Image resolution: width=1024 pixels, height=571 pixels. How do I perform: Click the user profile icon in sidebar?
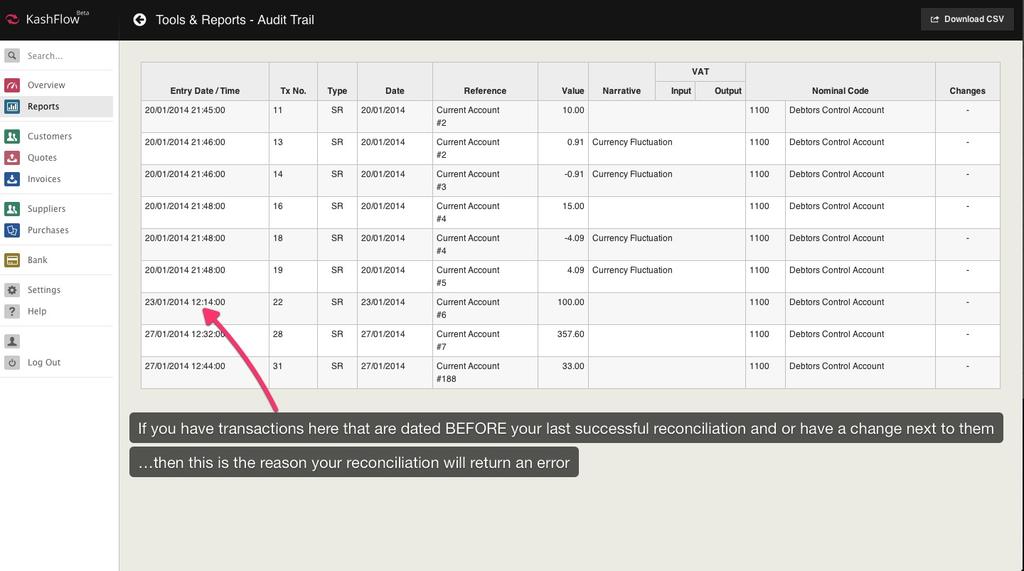coord(12,341)
